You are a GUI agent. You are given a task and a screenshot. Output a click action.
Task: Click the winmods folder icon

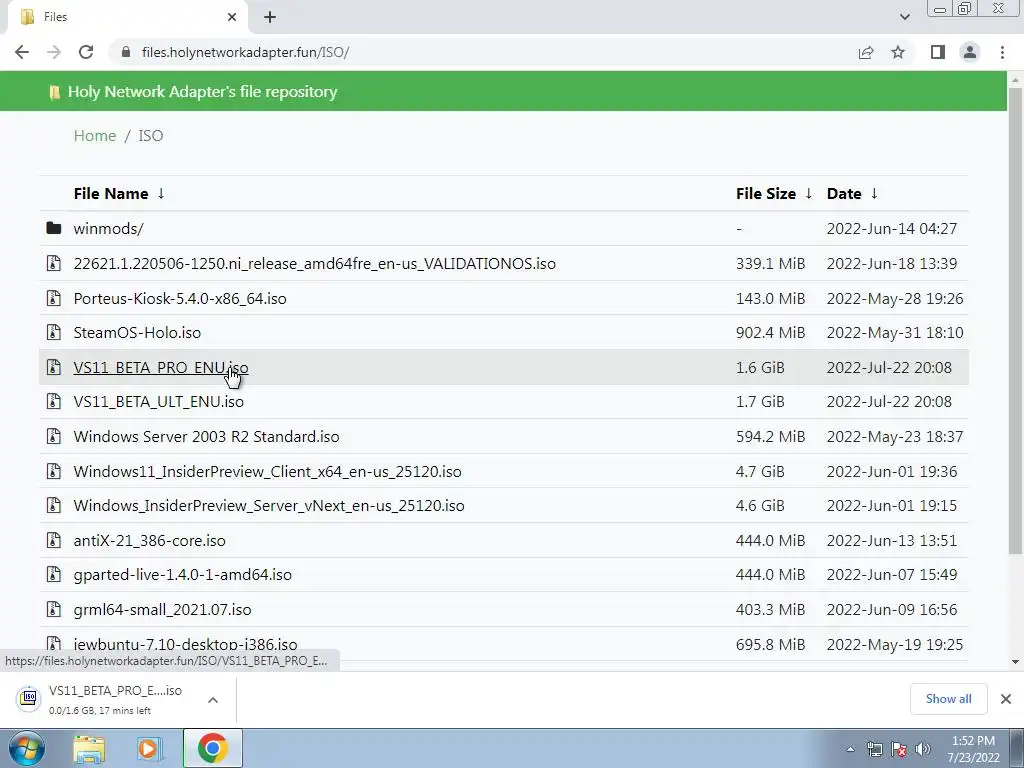click(54, 228)
